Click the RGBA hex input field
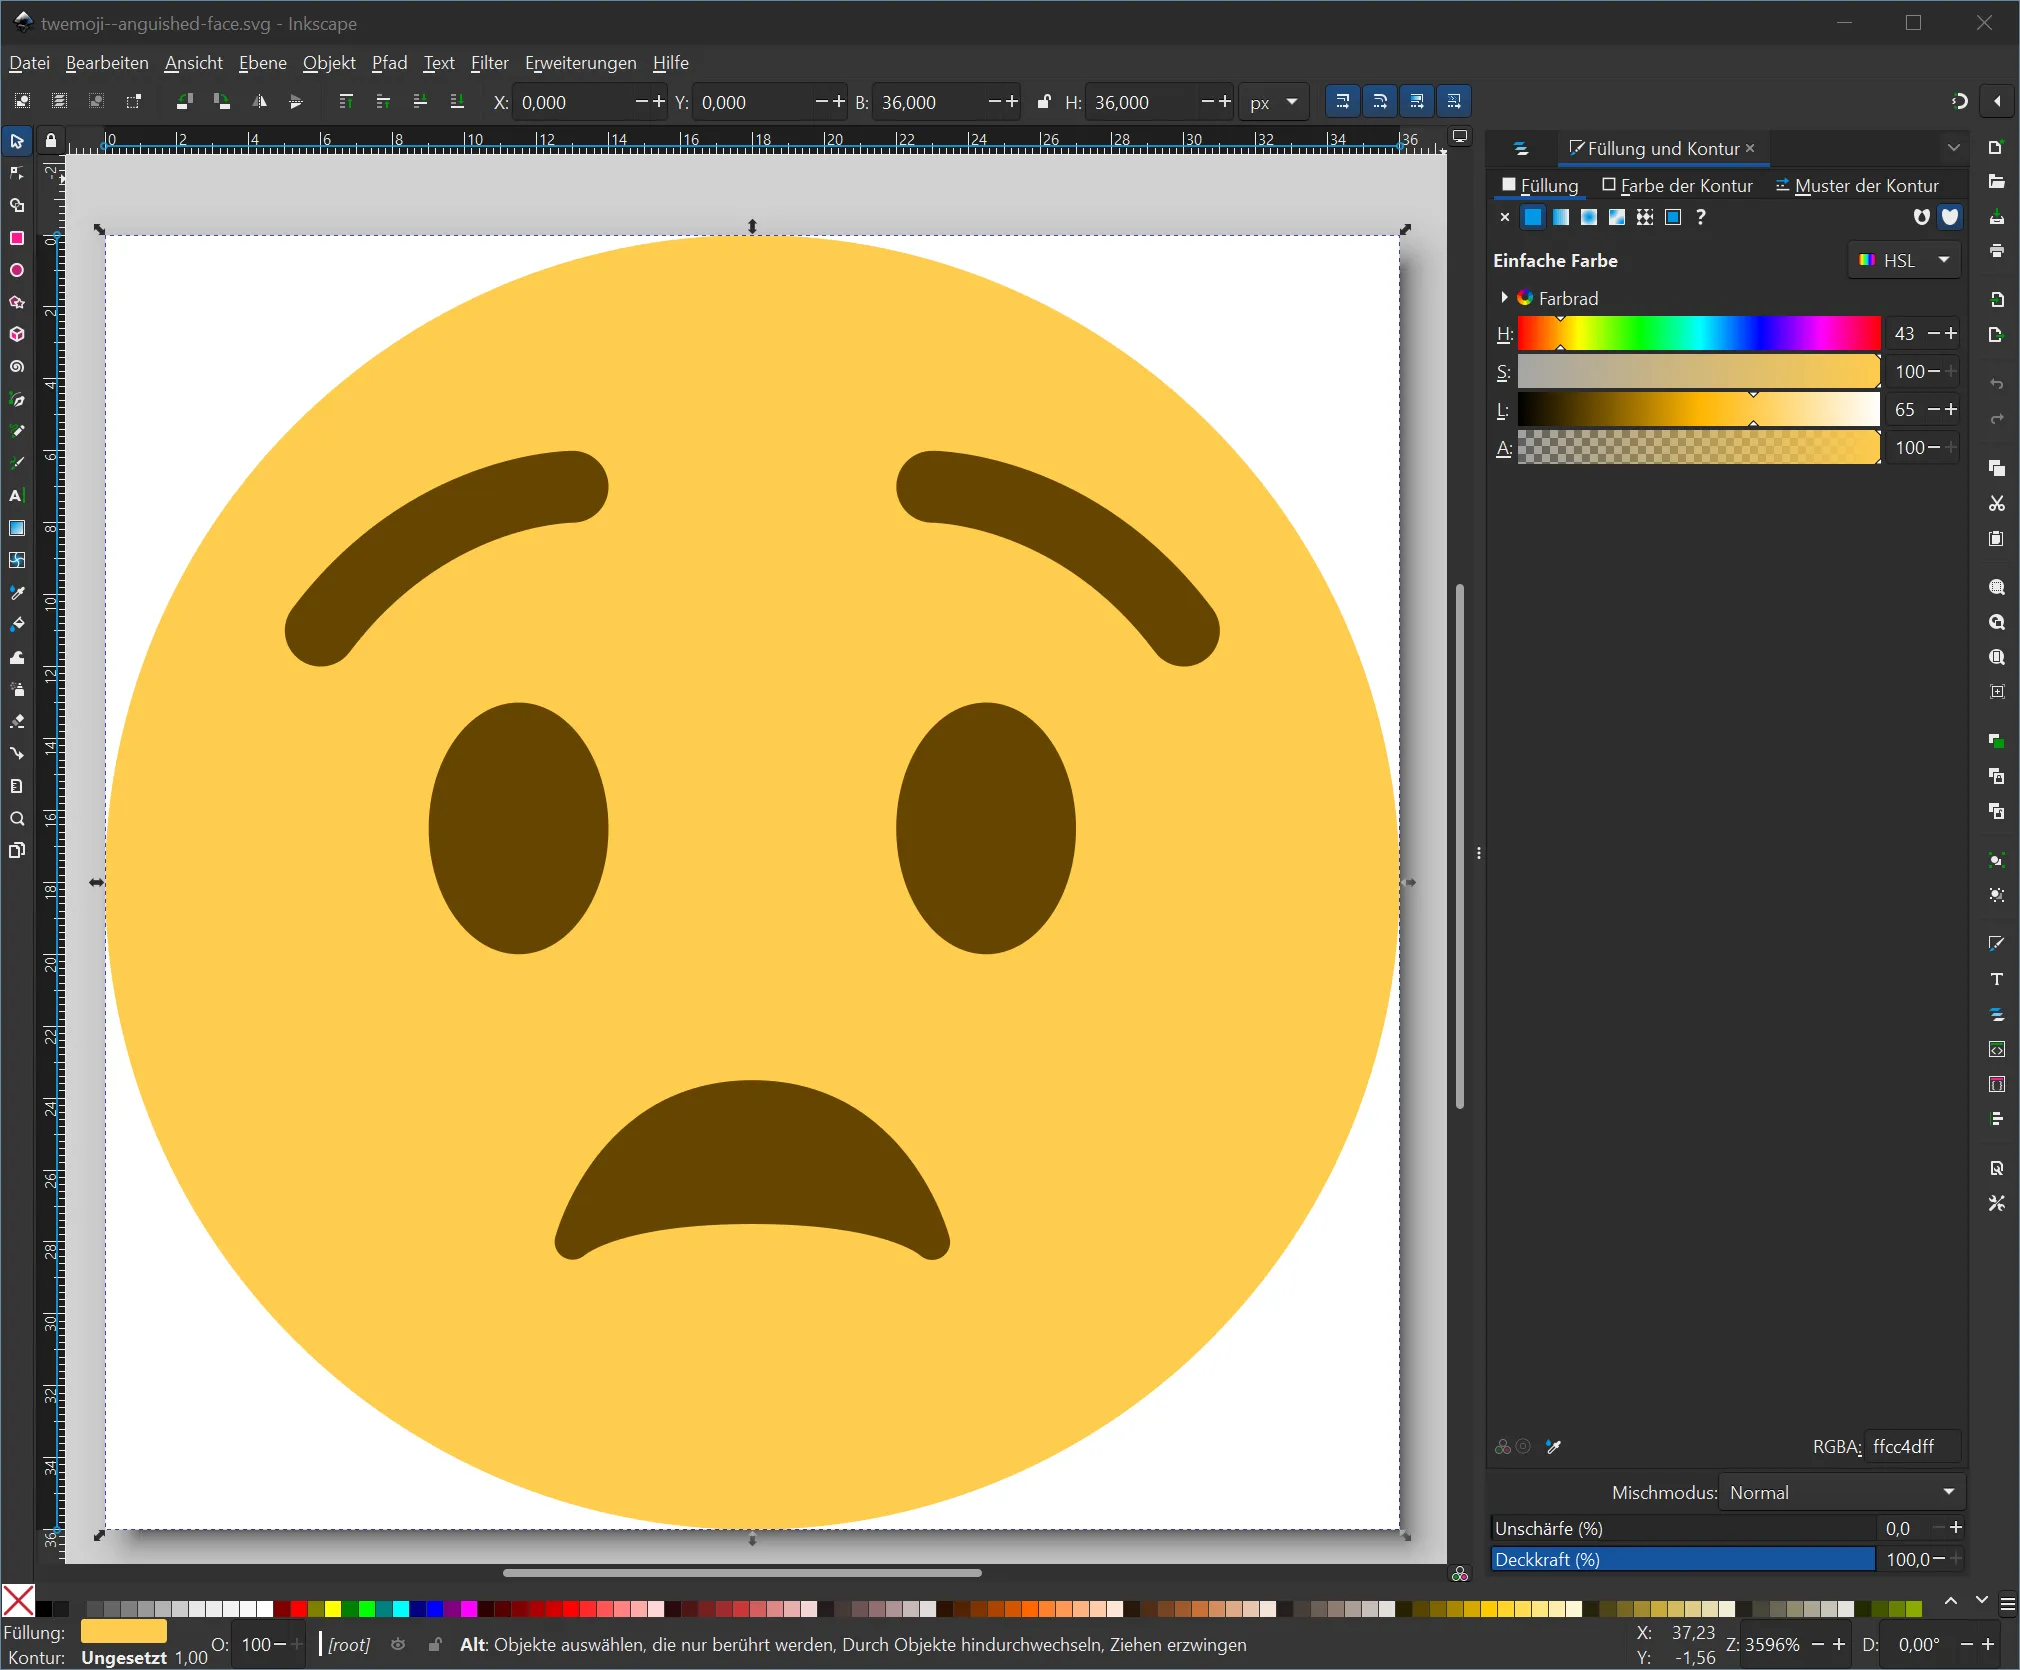The image size is (2020, 1670). 1911,1447
